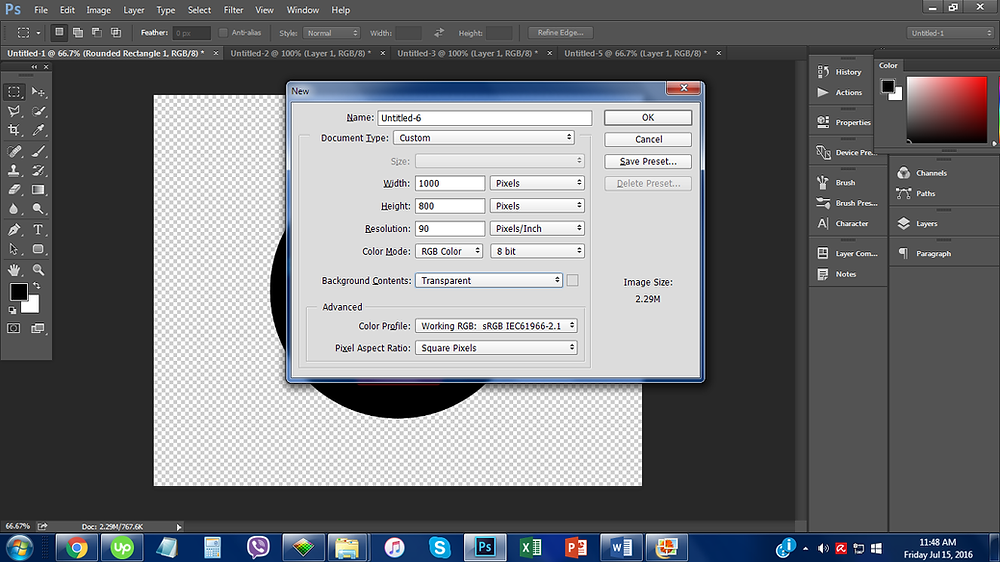Image resolution: width=1000 pixels, height=562 pixels.
Task: Select Add to Selection mode option
Action: 78,33
